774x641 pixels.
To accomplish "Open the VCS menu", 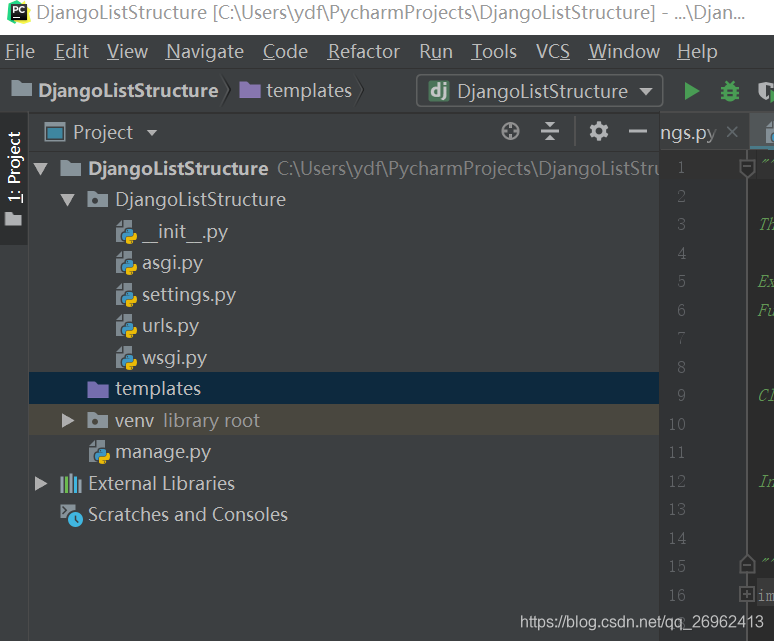I will [x=553, y=52].
